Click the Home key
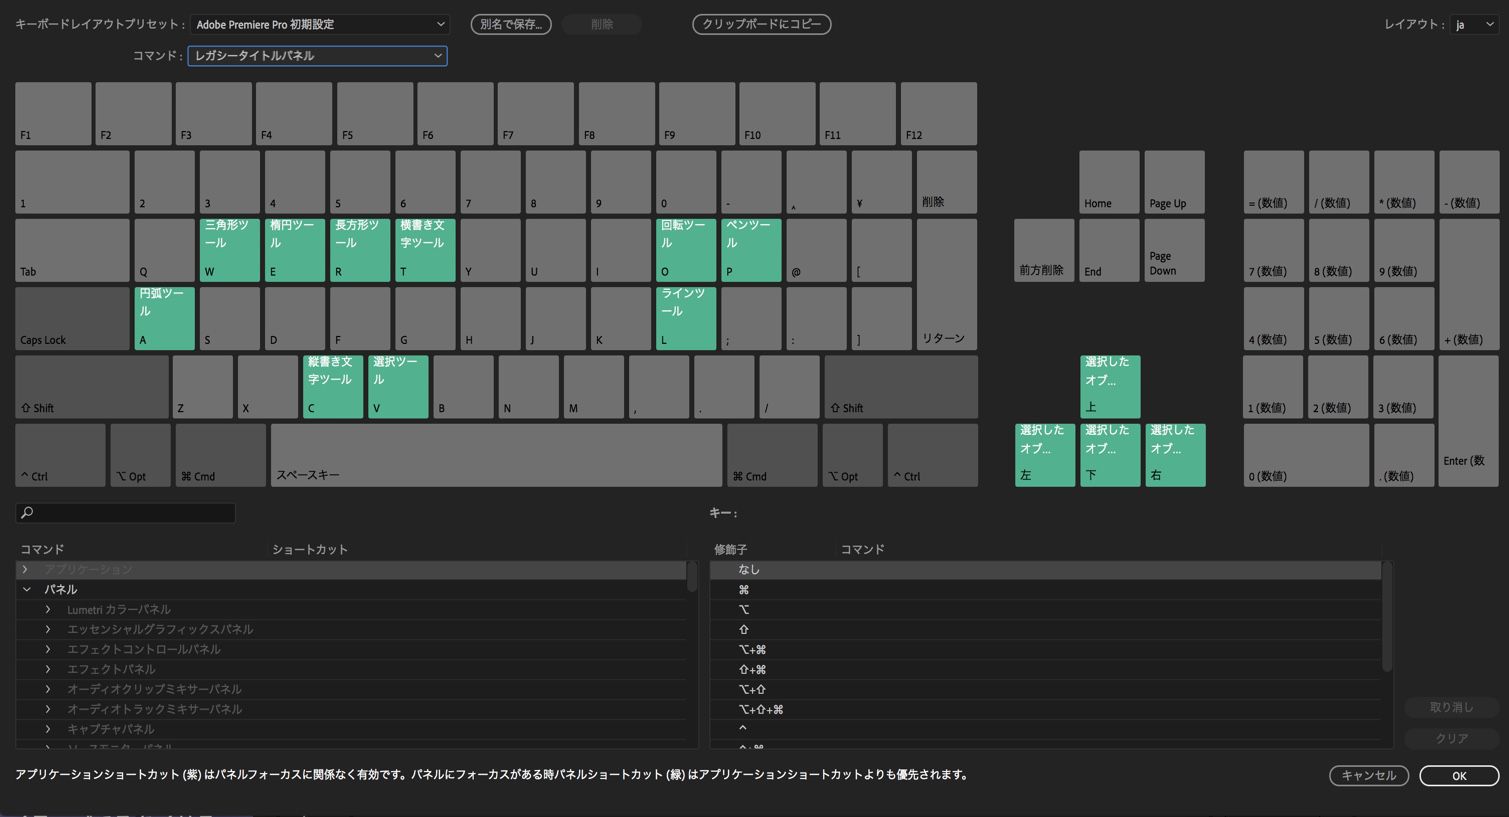The image size is (1509, 817). click(x=1109, y=182)
